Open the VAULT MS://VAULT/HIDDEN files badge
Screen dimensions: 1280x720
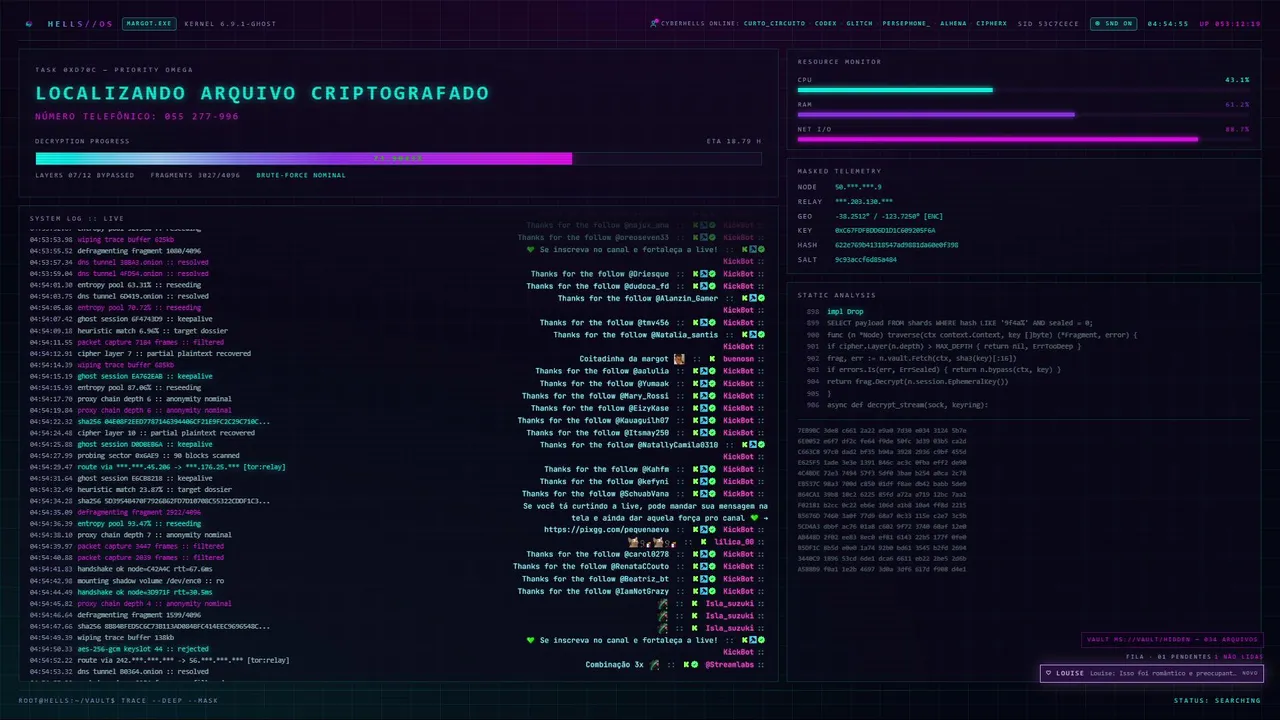[x=1172, y=640]
